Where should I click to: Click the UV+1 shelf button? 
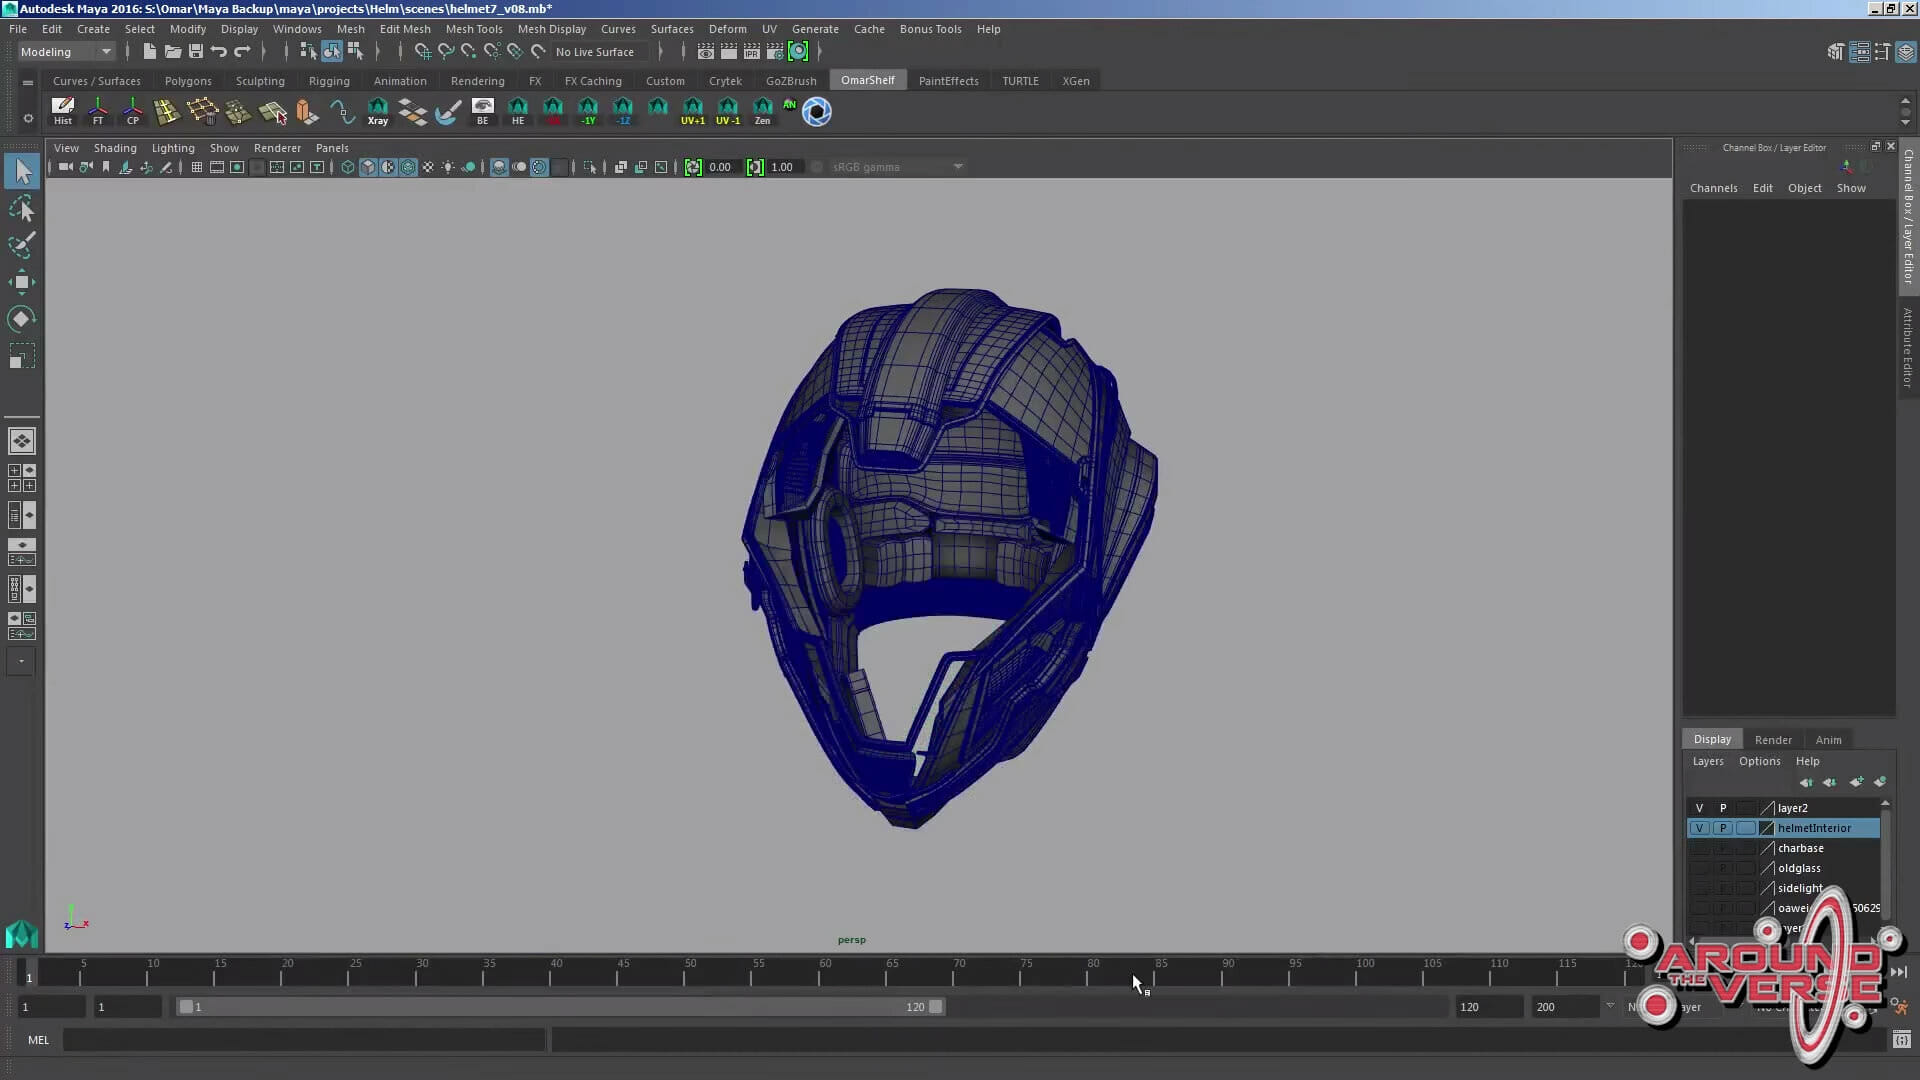coord(692,111)
